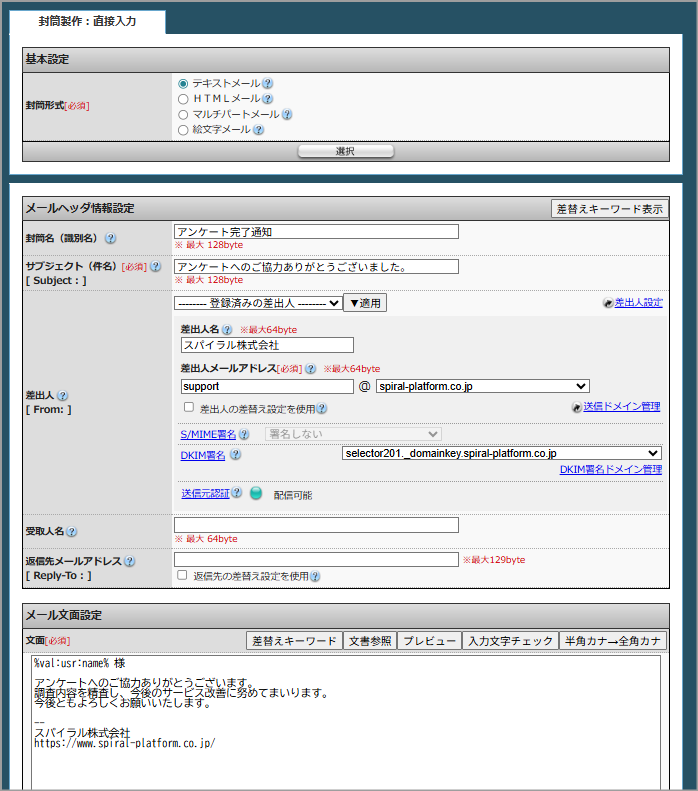Click the green 送信元認証 status indicator
The image size is (698, 791).
(256, 494)
